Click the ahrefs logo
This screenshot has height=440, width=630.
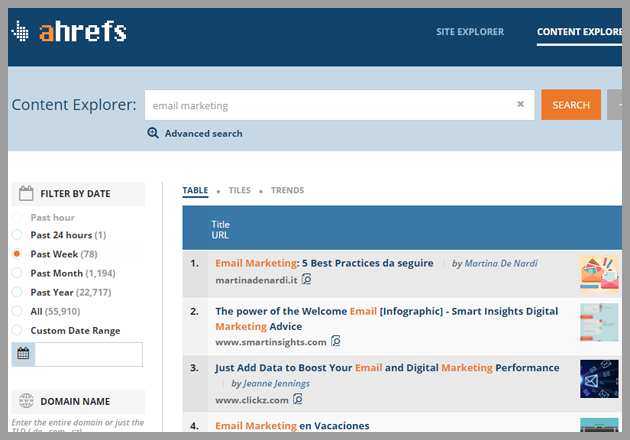[69, 31]
